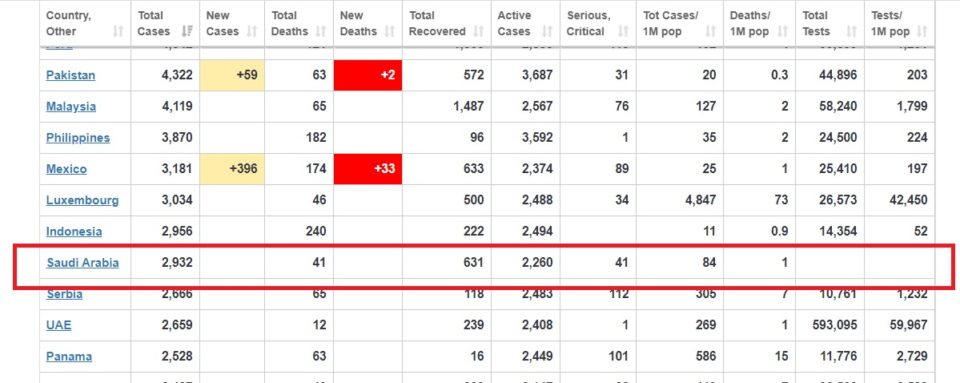Sort by Total Recovered sort icon
960x383 pixels.
pos(479,32)
